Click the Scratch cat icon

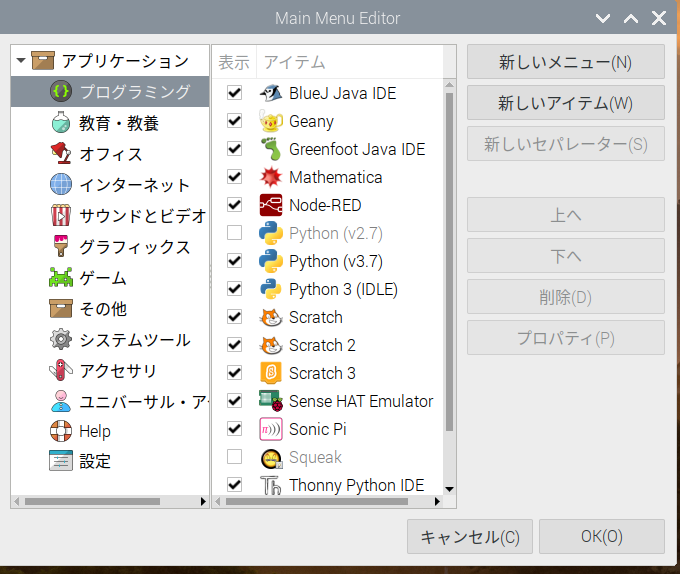pyautogui.click(x=271, y=317)
